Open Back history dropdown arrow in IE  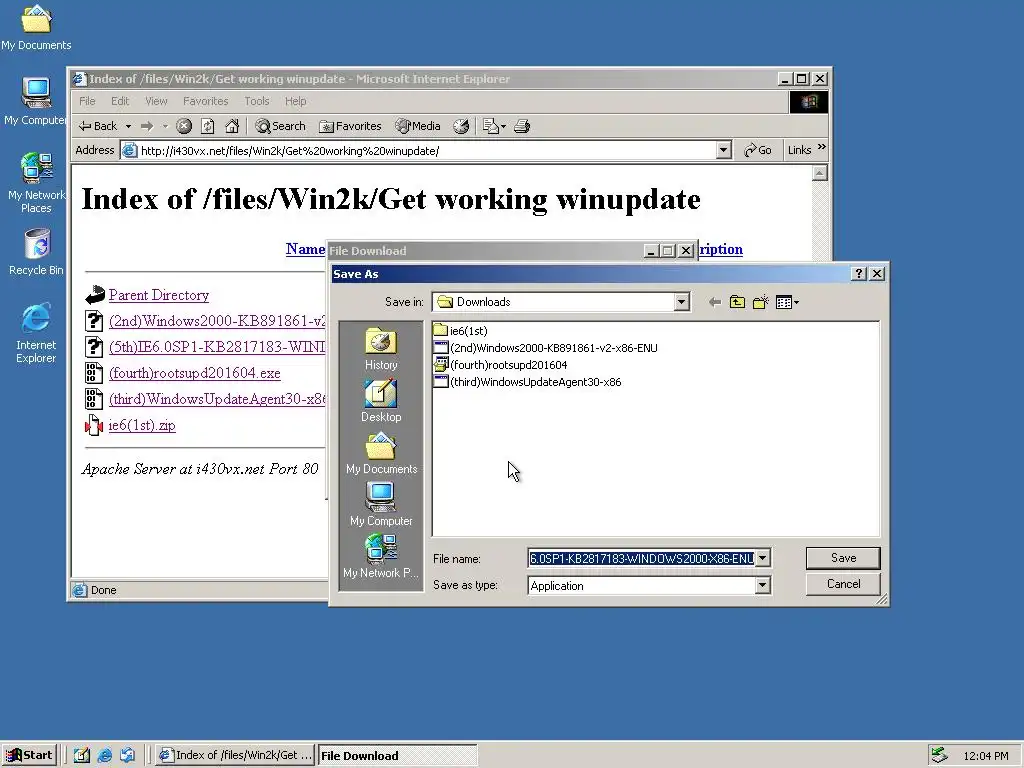129,126
